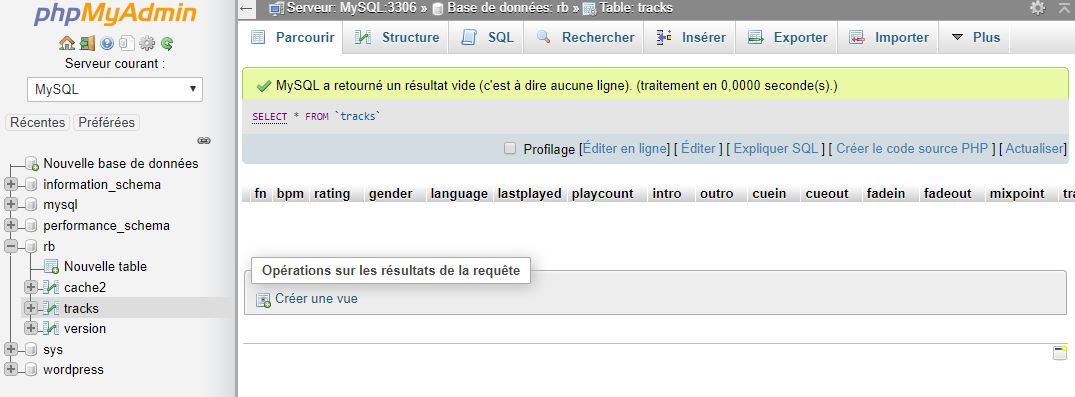Open the information_schema database label
Image resolution: width=1075 pixels, height=397 pixels.
click(x=102, y=184)
